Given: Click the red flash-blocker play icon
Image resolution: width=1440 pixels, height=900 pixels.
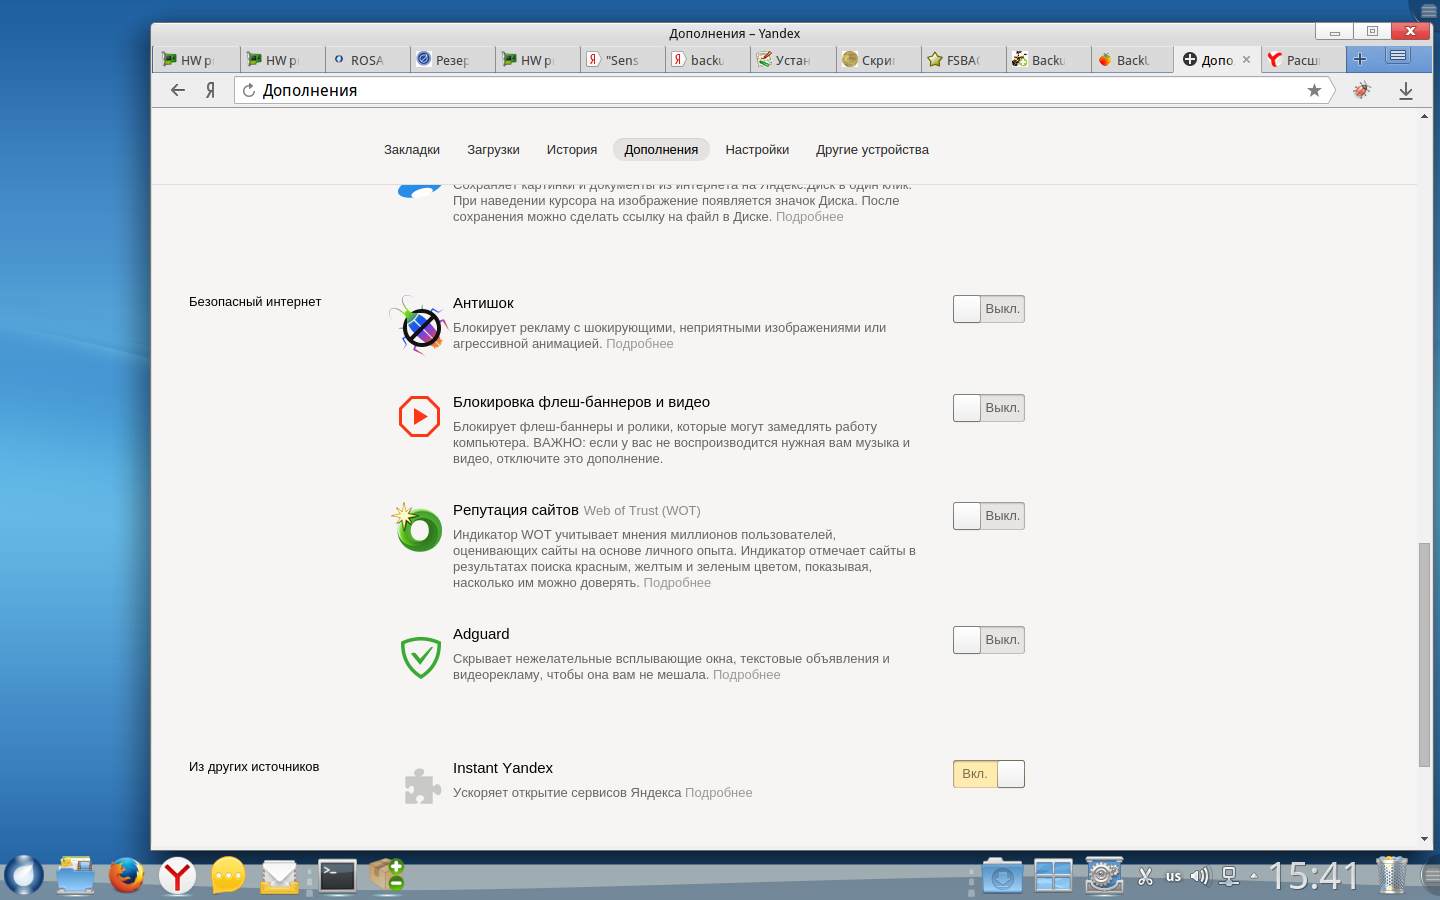Looking at the screenshot, I should pyautogui.click(x=419, y=416).
